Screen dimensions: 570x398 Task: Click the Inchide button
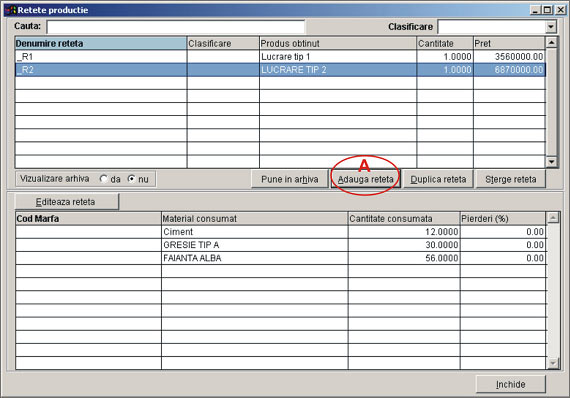tap(511, 384)
